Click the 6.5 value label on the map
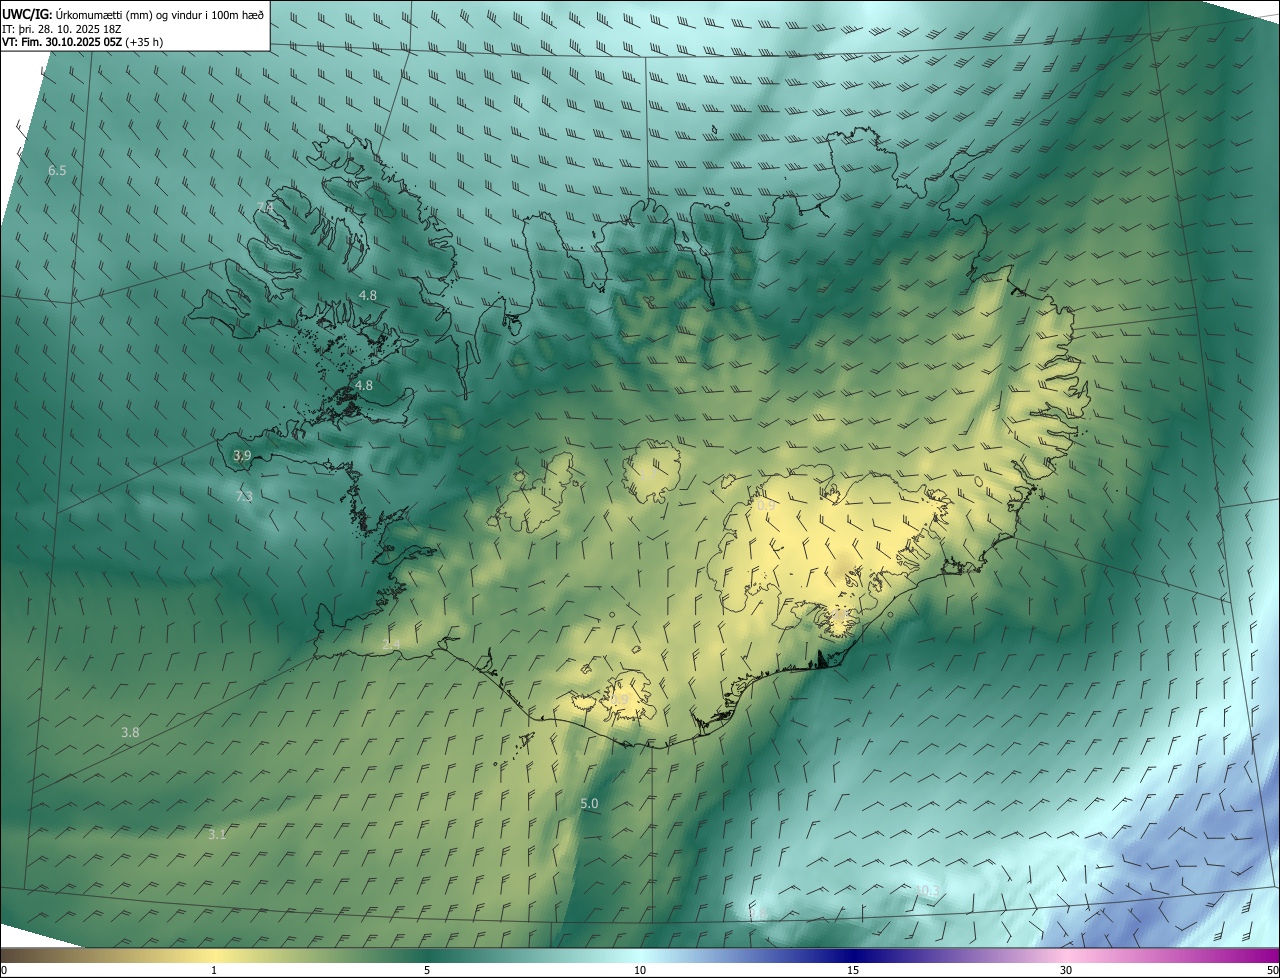This screenshot has width=1280, height=978. pyautogui.click(x=57, y=171)
